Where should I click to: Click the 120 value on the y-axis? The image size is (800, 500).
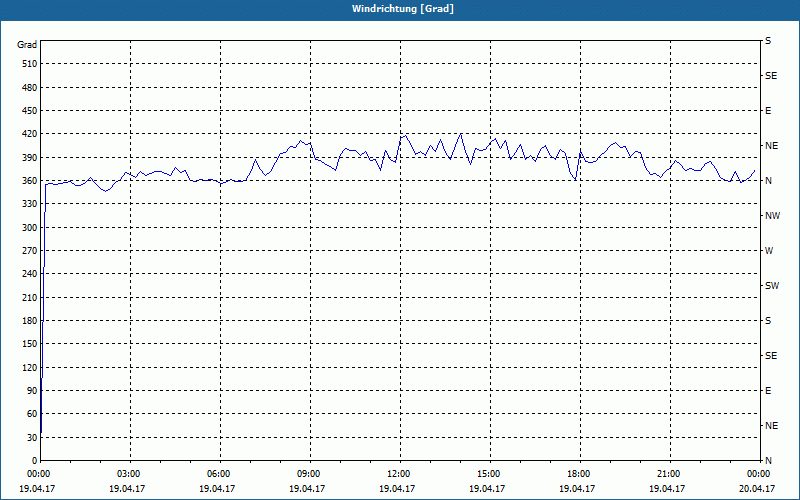coord(30,367)
